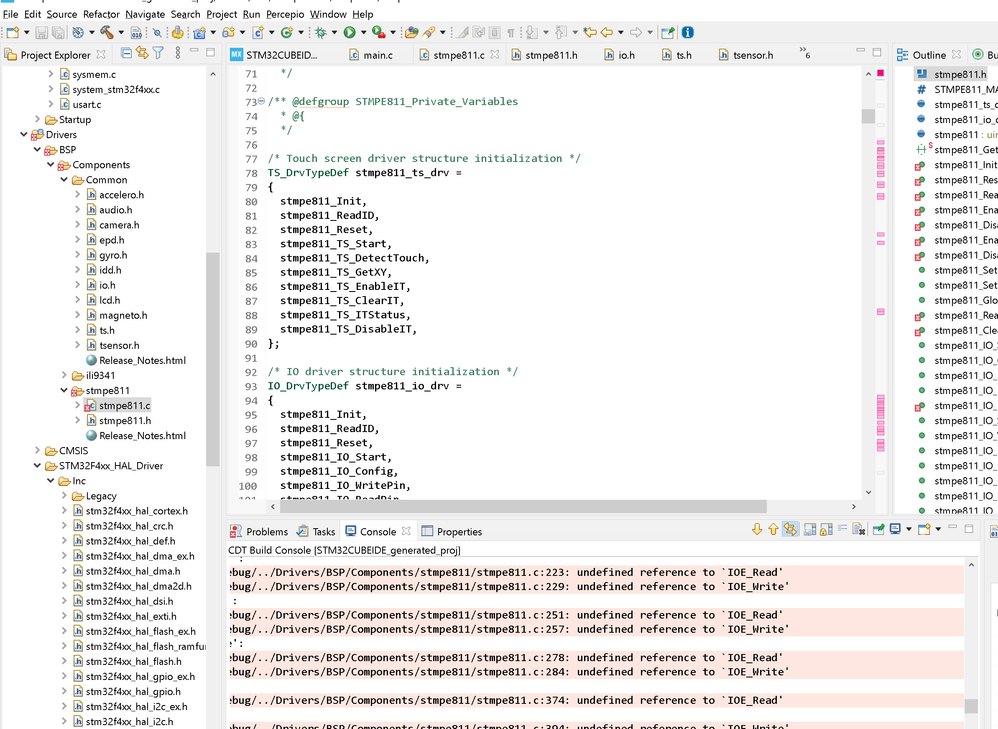The image size is (998, 729).
Task: Collapse the Drivers folder in tree
Action: coord(24,135)
